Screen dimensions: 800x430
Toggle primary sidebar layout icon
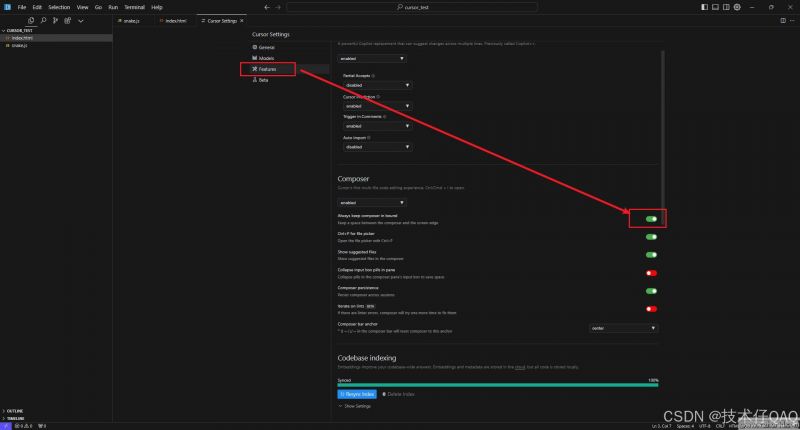point(704,7)
